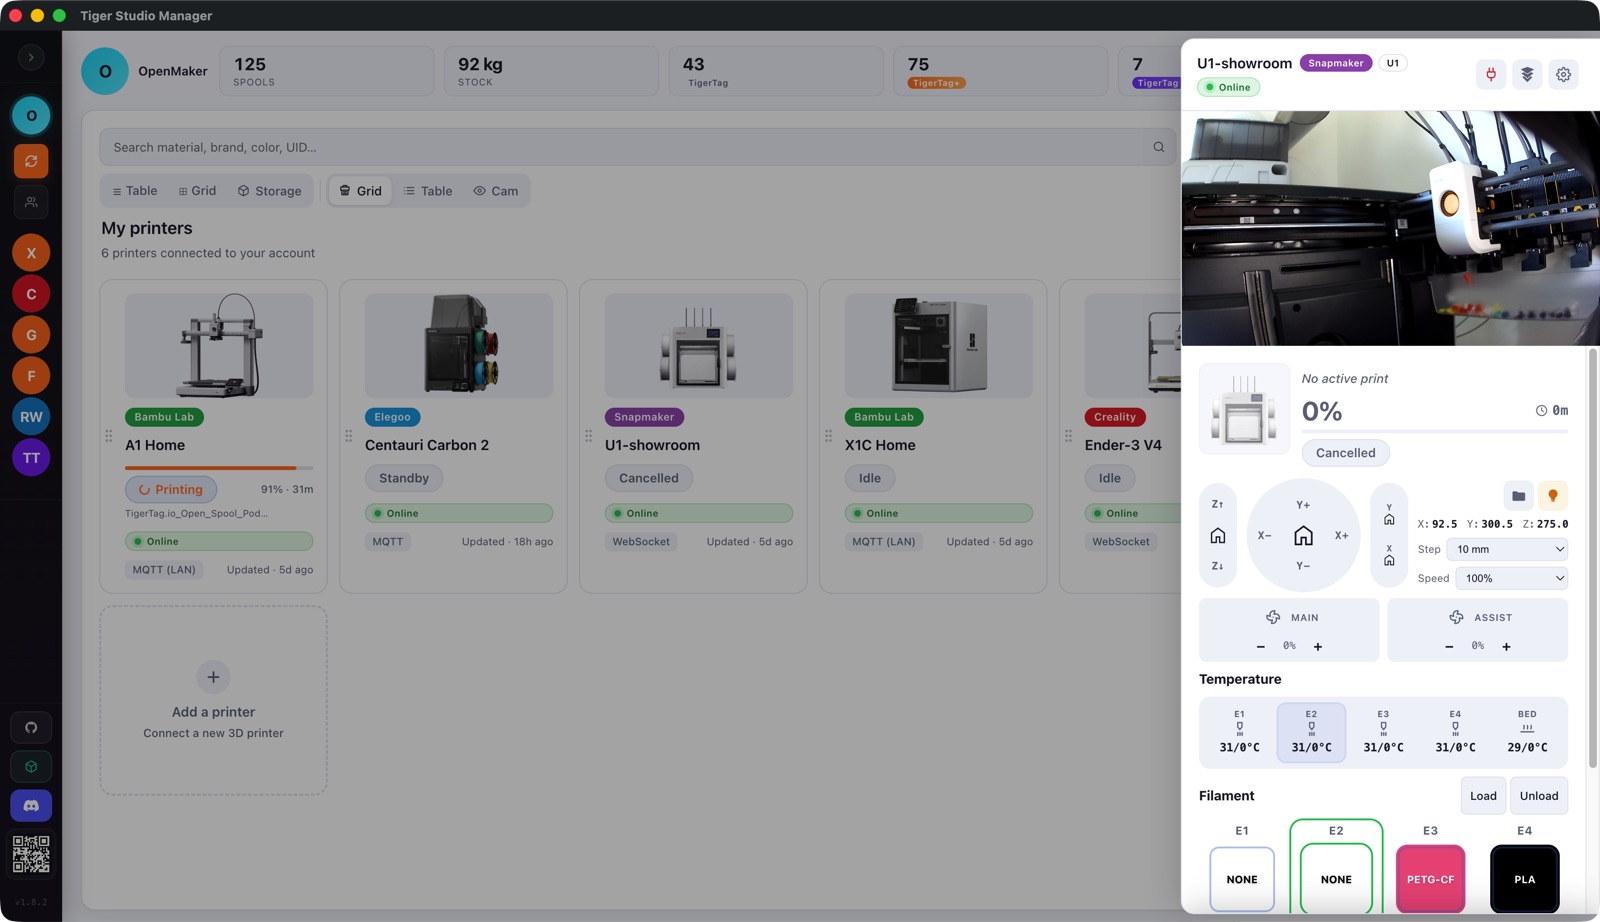The height and width of the screenshot is (922, 1600).
Task: Select the printers Grid view tab
Action: (x=360, y=191)
